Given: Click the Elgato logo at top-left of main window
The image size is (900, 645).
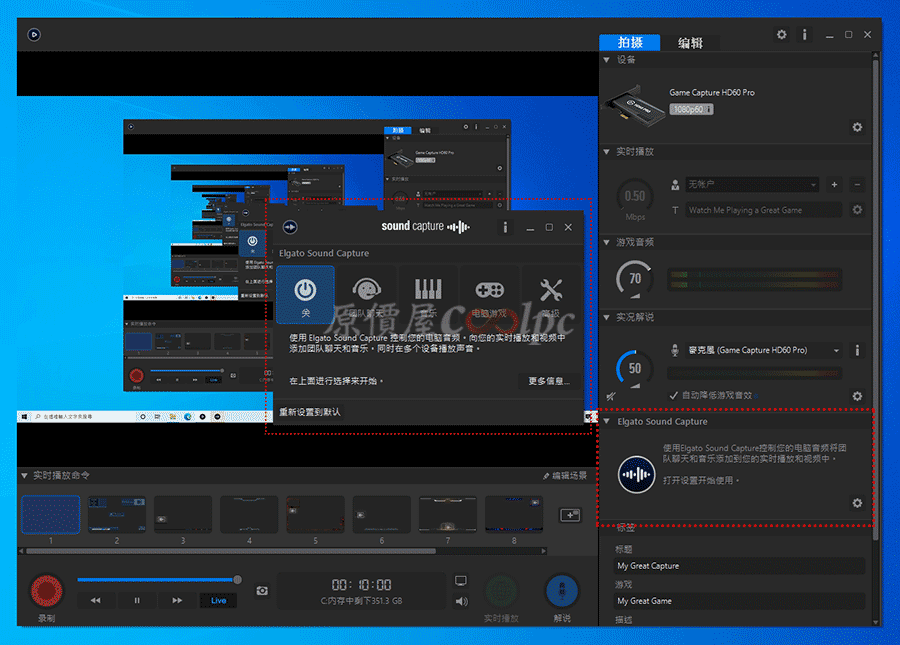Looking at the screenshot, I should (34, 34).
